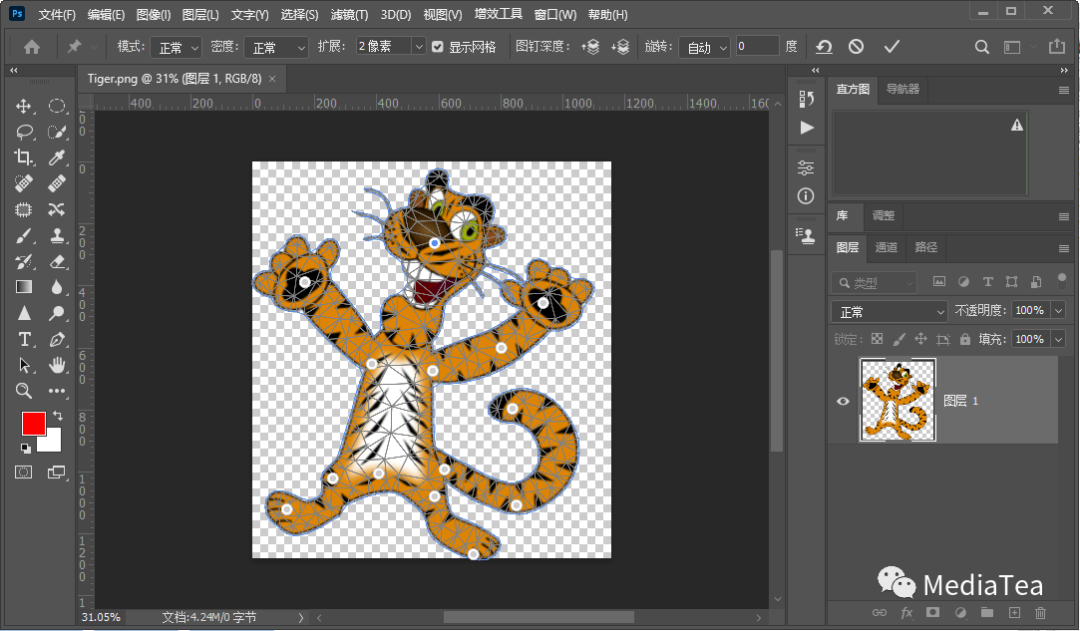Viewport: 1080px width, 631px height.
Task: Select the Lasso tool
Action: pos(24,132)
